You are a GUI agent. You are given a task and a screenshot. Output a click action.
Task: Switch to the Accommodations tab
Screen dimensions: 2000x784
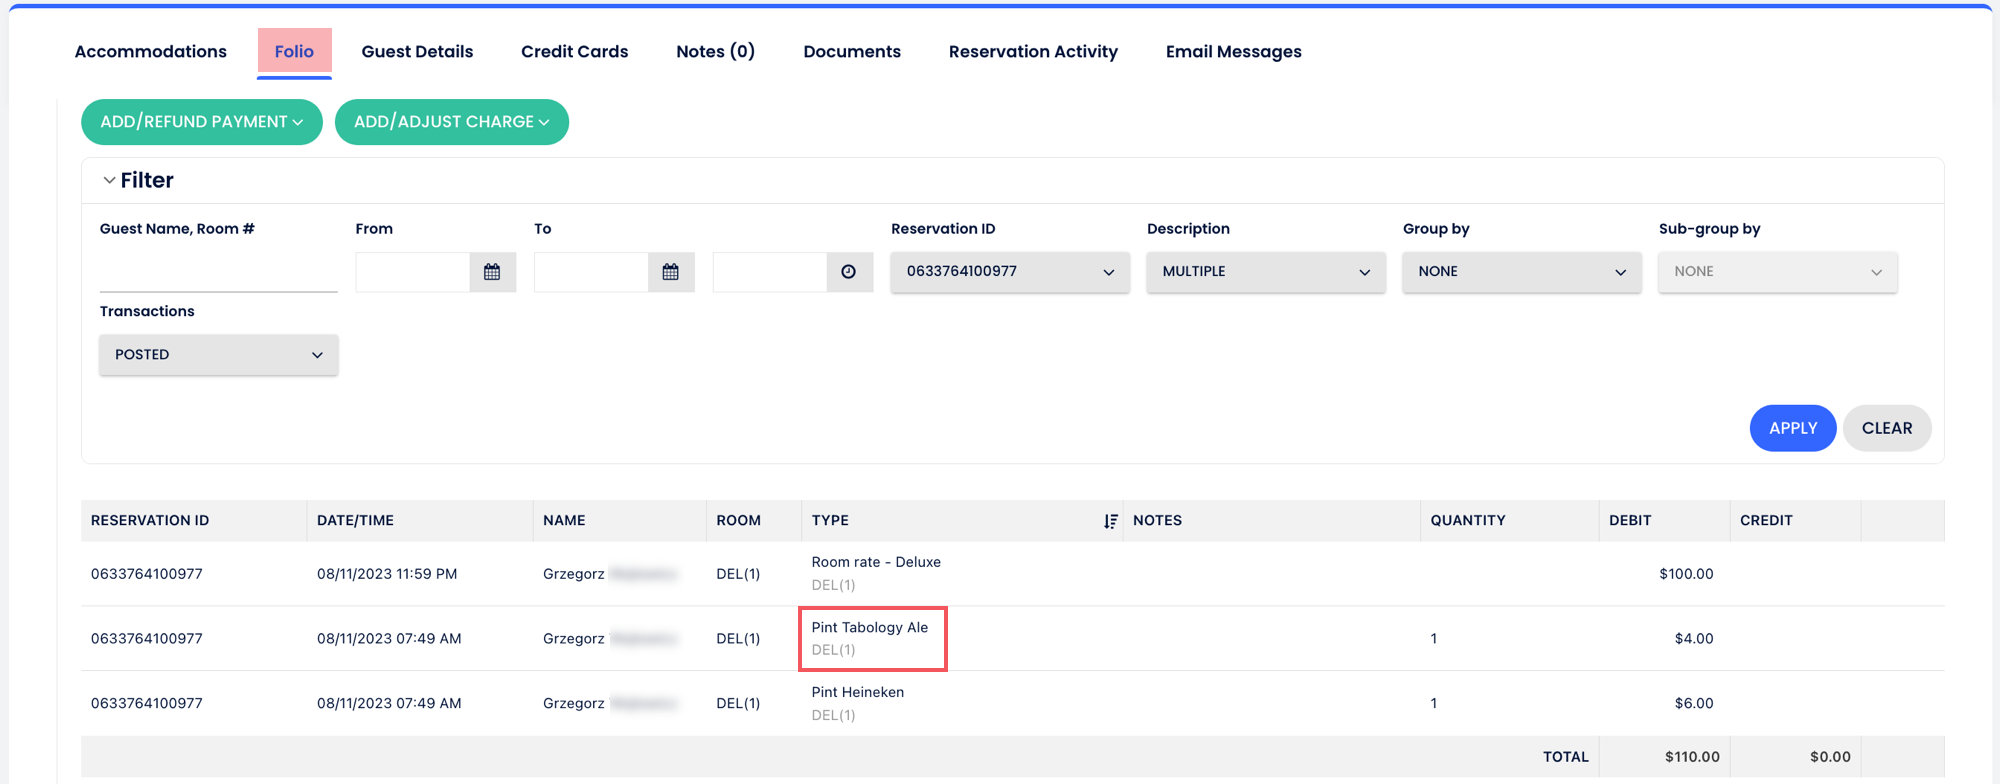151,52
